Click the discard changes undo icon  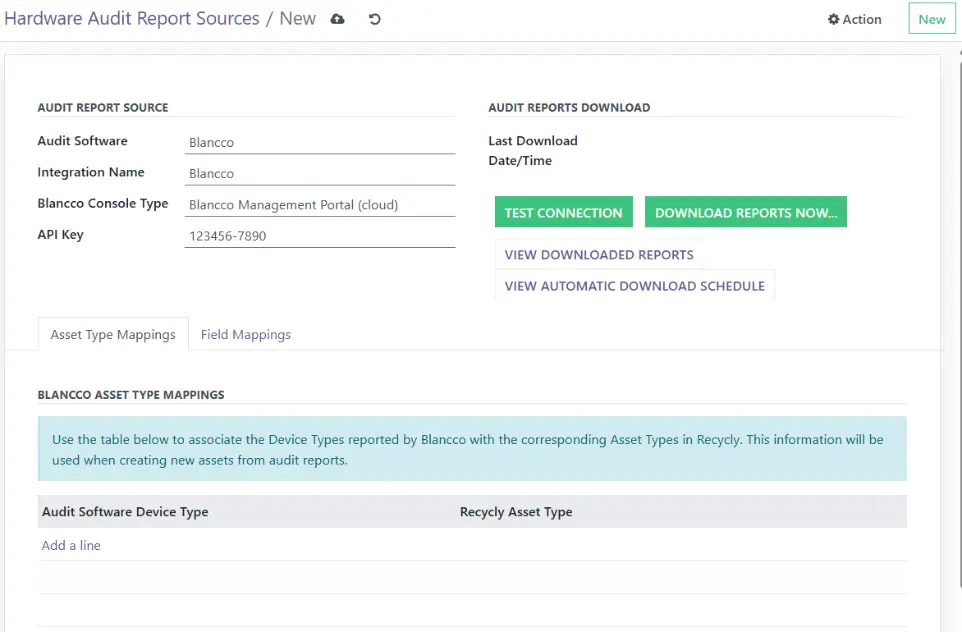(x=374, y=19)
